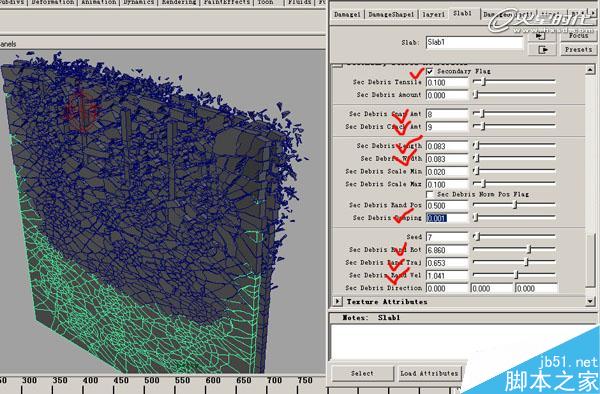Click the Sec Debris Amount slider
600x394 pixels.
514,94
